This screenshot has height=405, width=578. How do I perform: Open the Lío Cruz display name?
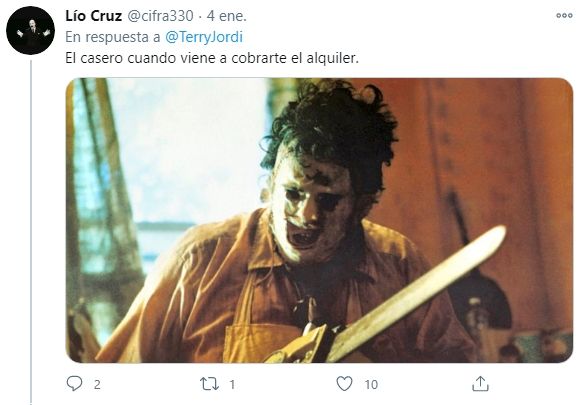(94, 16)
